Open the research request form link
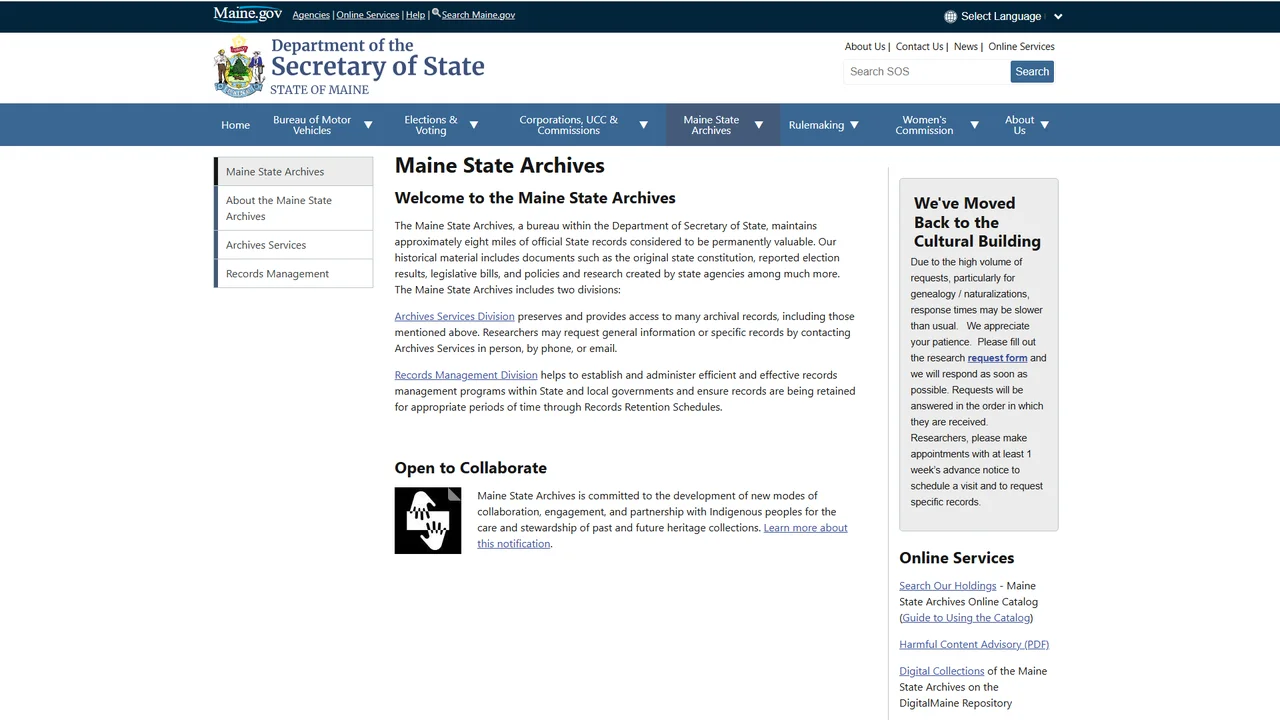Viewport: 1280px width, 720px height. click(x=997, y=358)
